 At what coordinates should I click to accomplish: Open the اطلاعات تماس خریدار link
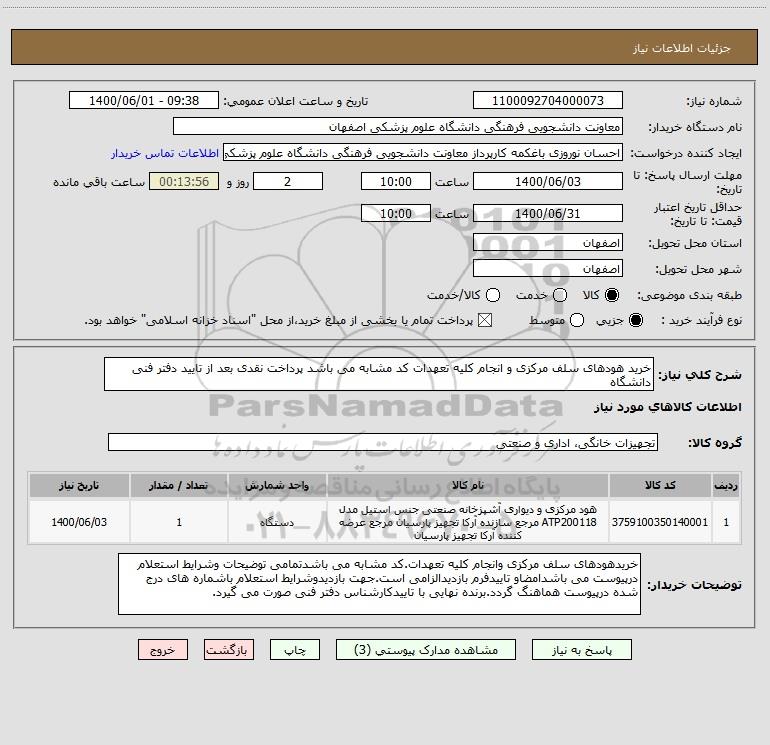click(165, 153)
